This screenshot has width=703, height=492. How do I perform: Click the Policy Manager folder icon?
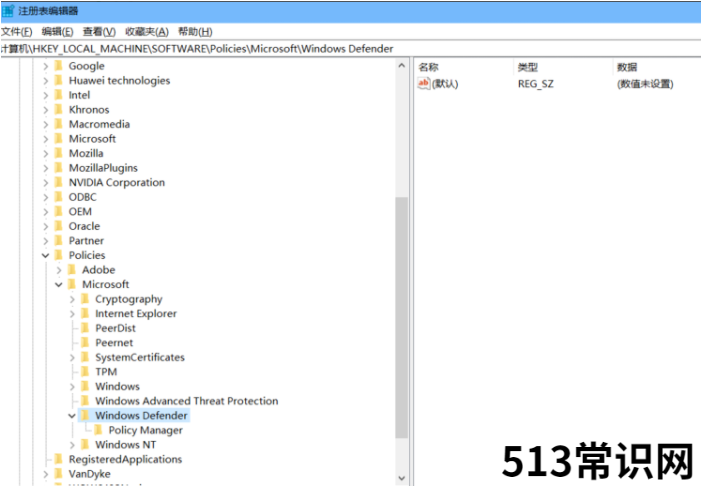(x=98, y=430)
